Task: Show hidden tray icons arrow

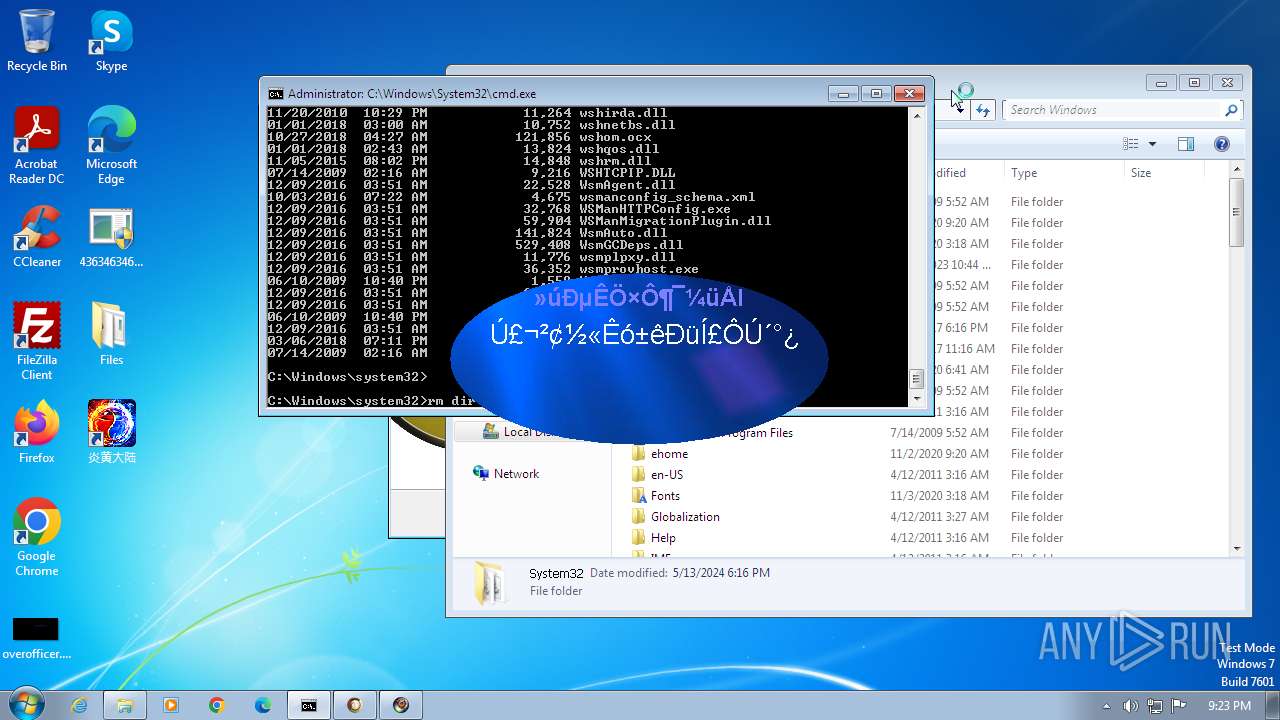Action: point(1106,706)
